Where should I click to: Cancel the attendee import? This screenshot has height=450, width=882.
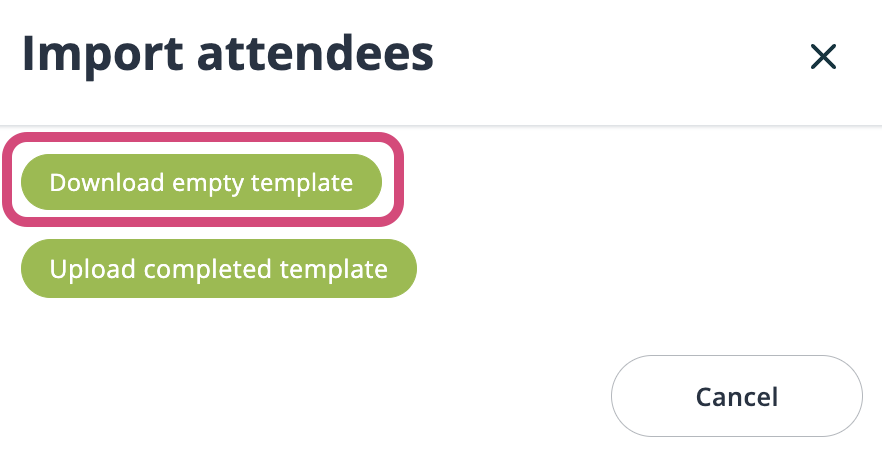pyautogui.click(x=736, y=396)
